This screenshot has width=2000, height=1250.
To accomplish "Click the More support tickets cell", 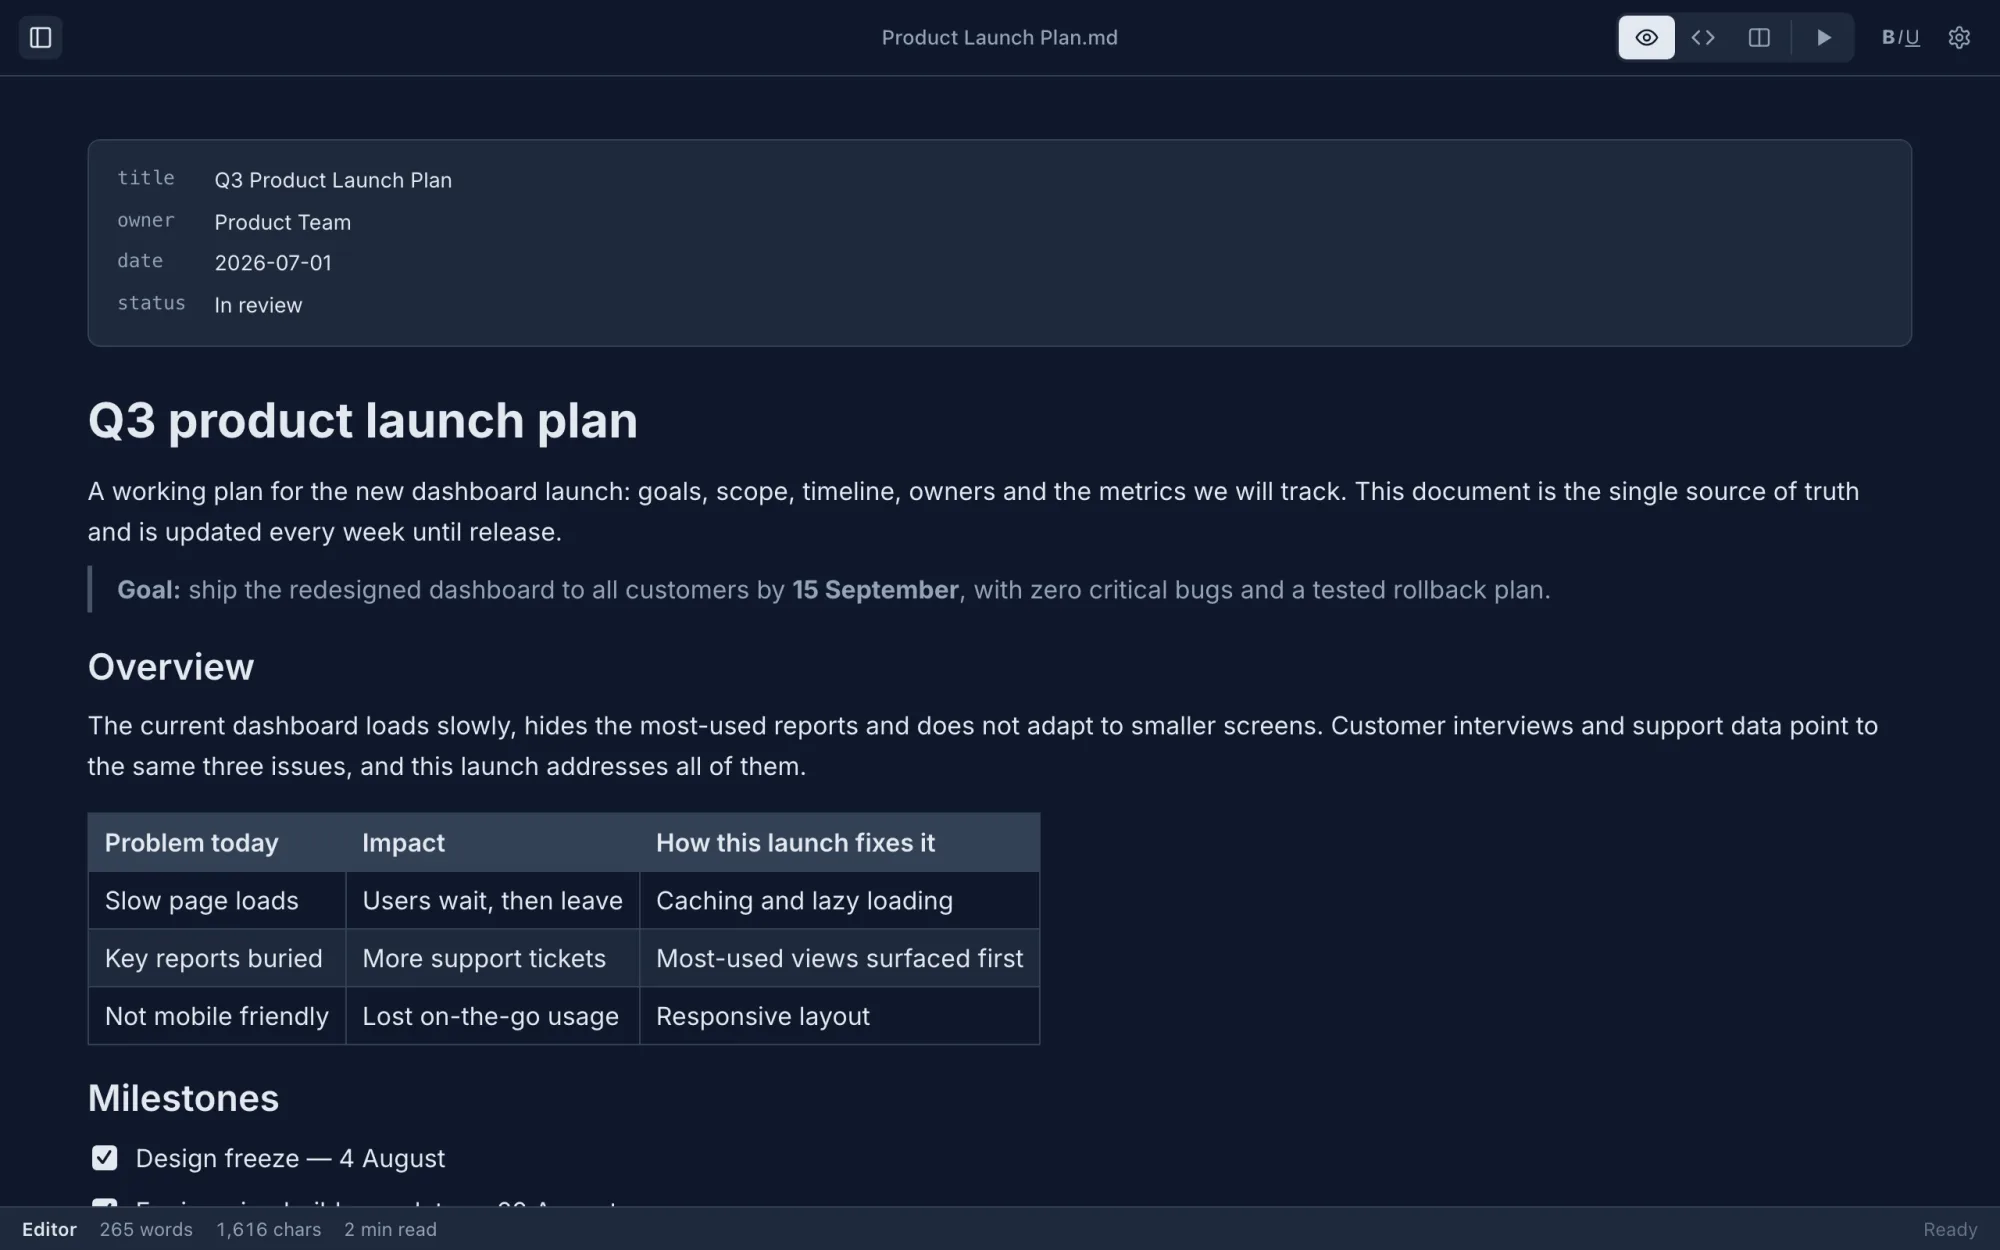I will 493,958.
